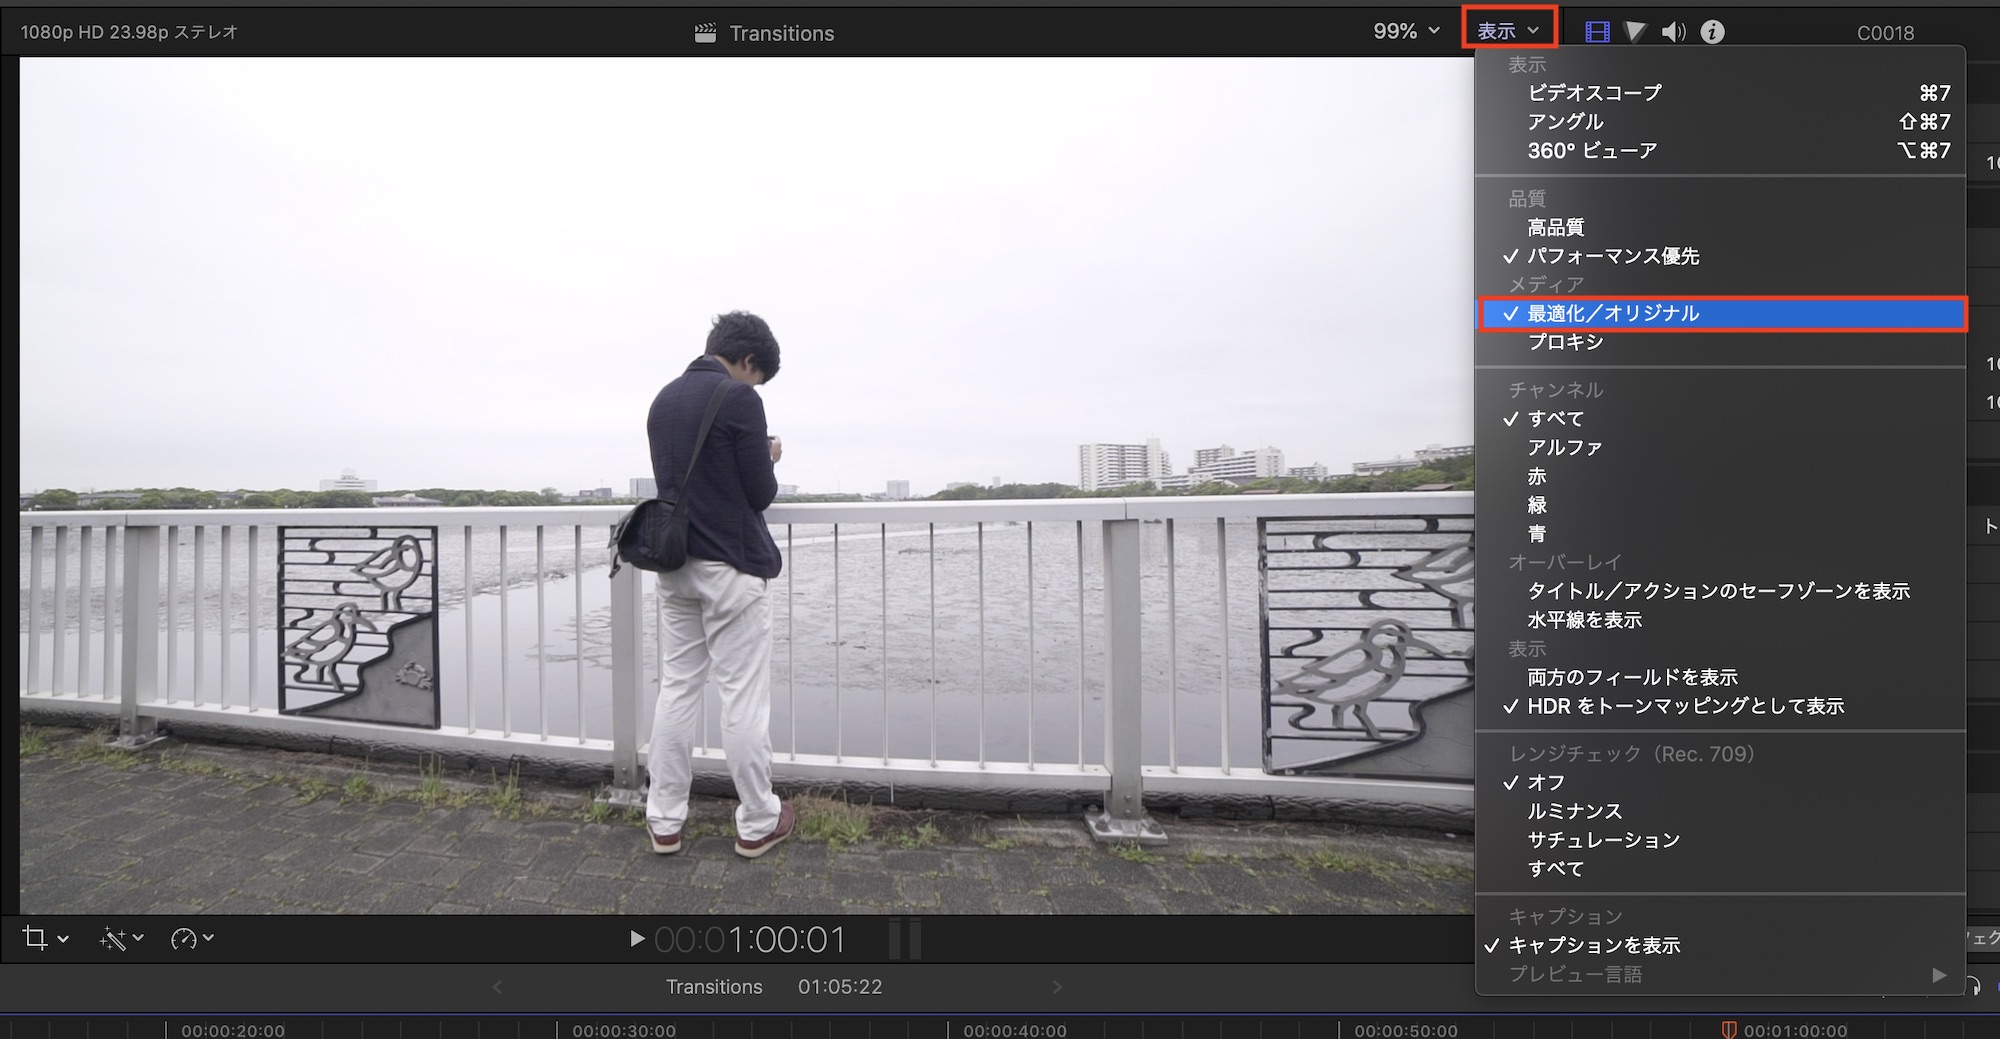Select オフ for range check
The image size is (2000, 1039).
[x=1720, y=783]
